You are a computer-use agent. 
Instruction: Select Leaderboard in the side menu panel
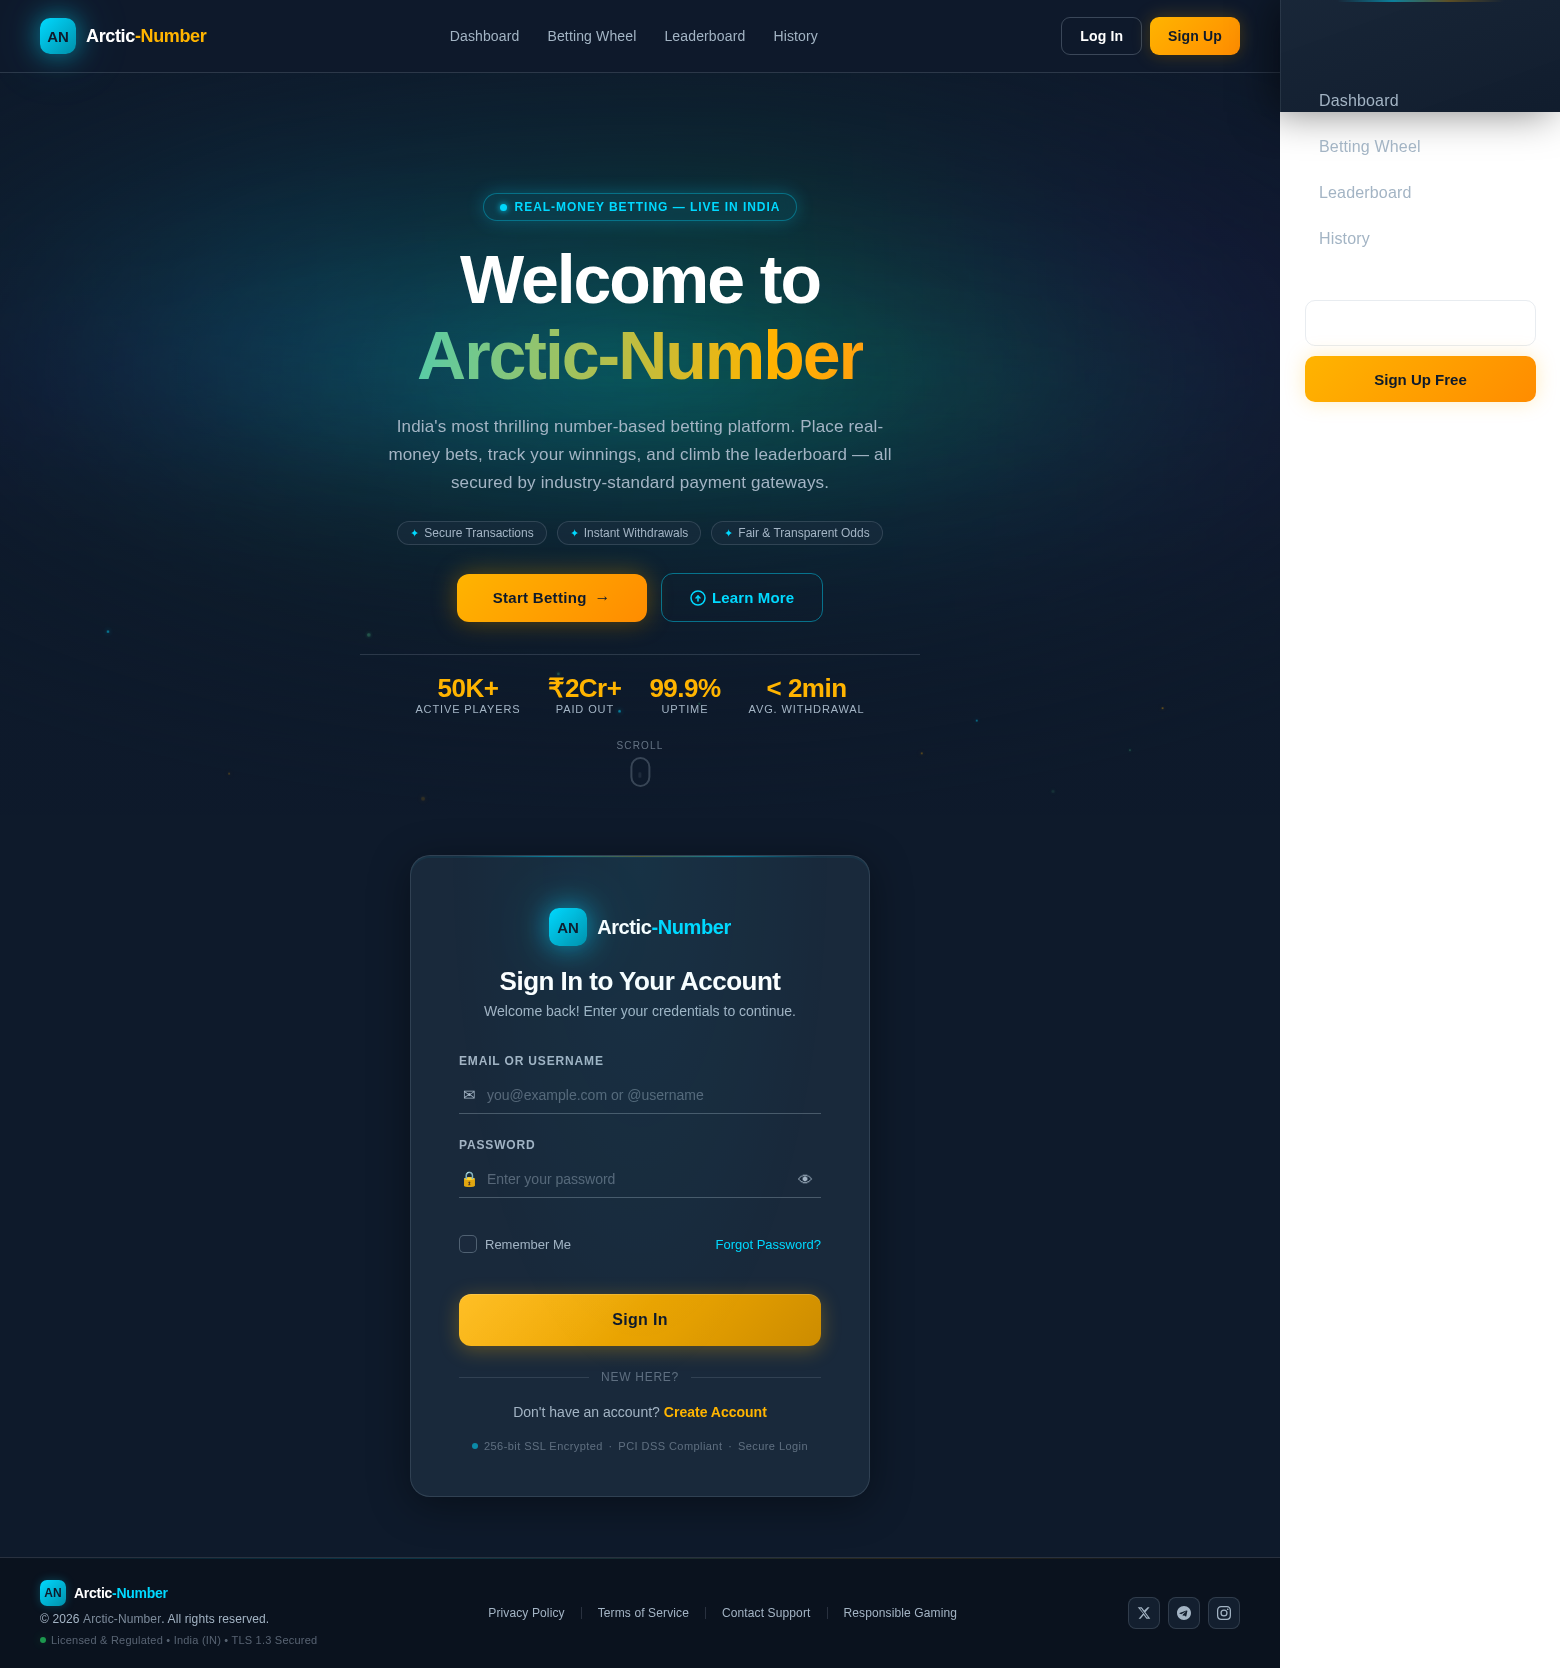pos(1365,192)
